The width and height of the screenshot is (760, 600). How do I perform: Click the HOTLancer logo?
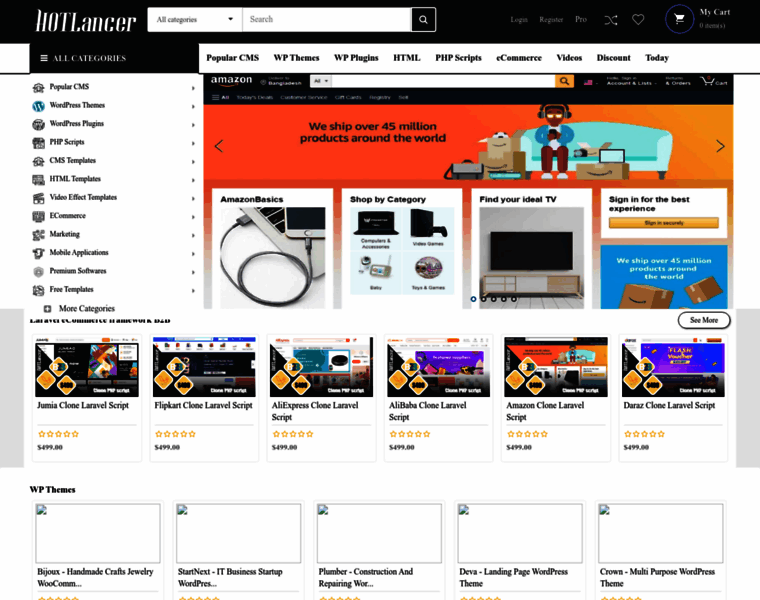click(x=86, y=21)
